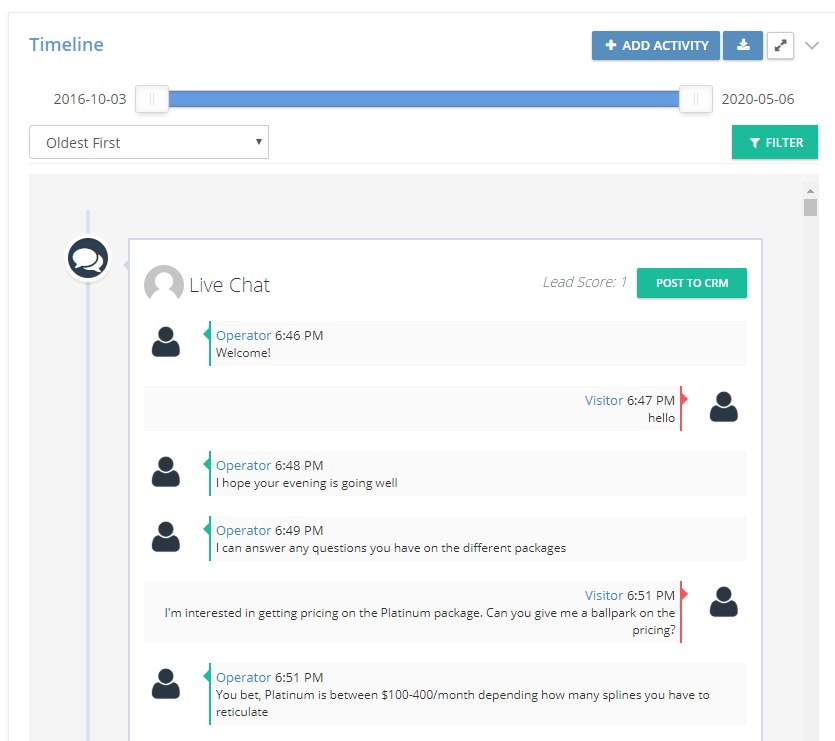Open the Filter options

[775, 142]
